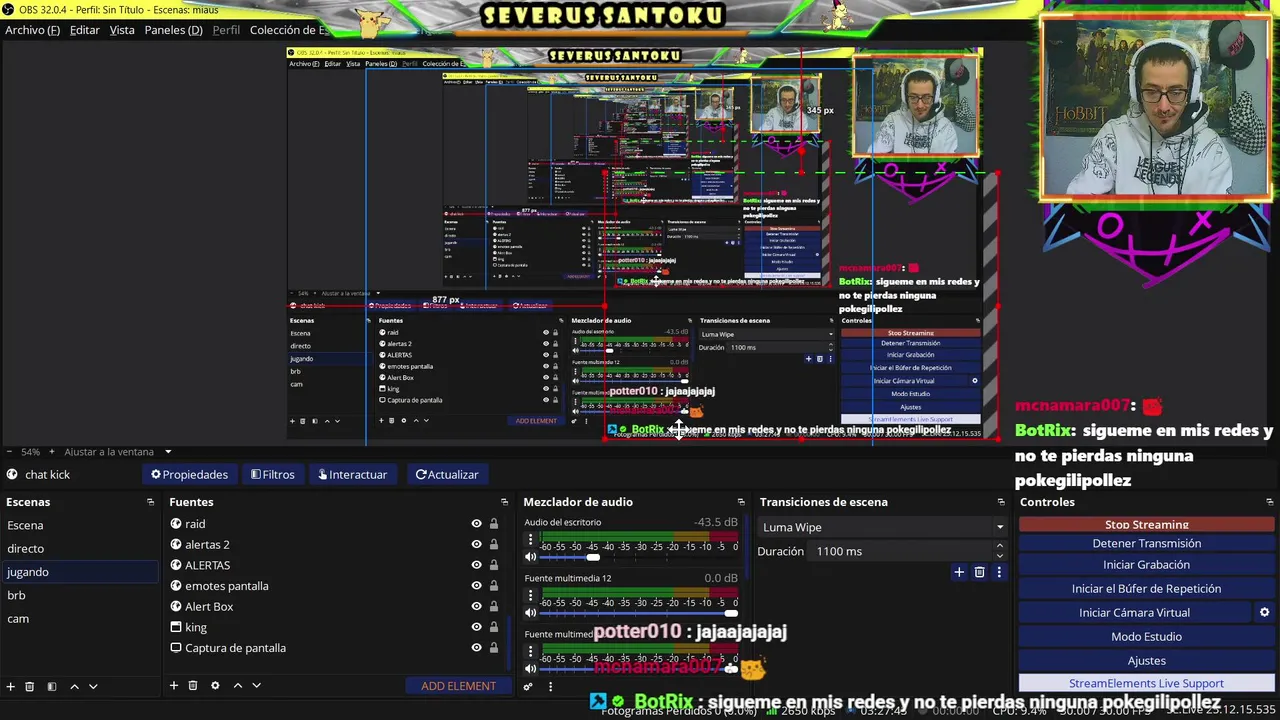The width and height of the screenshot is (1280, 720).
Task: Open transition properties three-dots icon
Action: pos(998,572)
